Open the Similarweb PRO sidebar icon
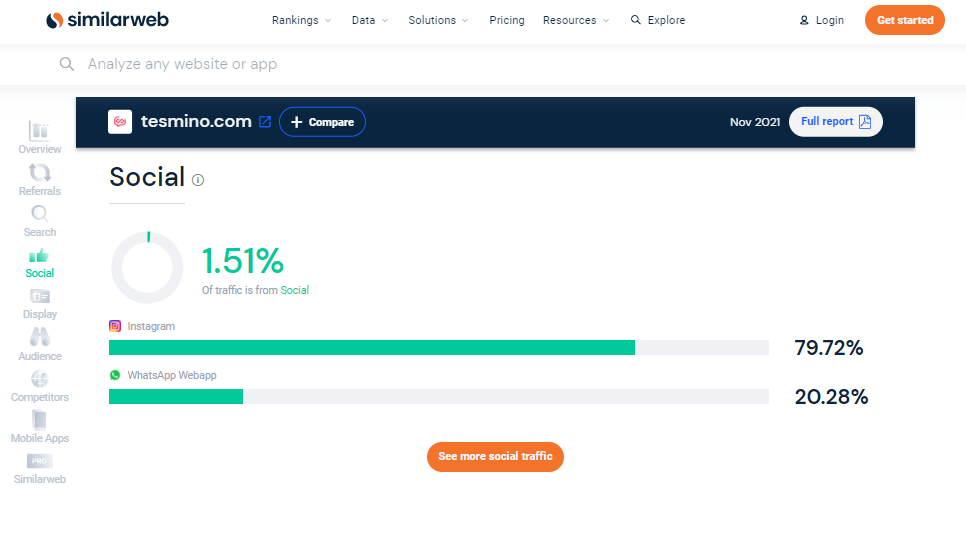This screenshot has width=966, height=556. (x=39, y=461)
